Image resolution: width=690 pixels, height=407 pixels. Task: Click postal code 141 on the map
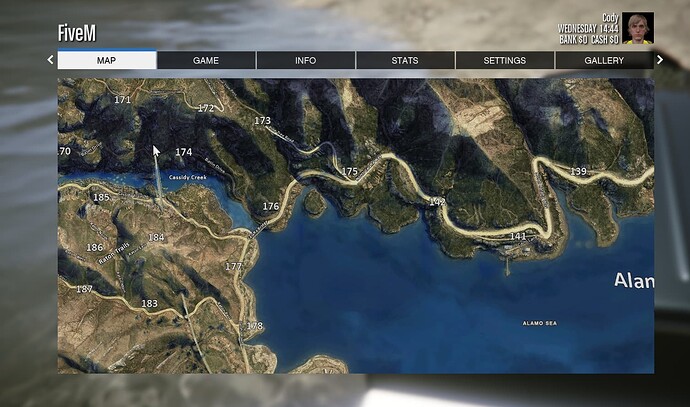518,236
